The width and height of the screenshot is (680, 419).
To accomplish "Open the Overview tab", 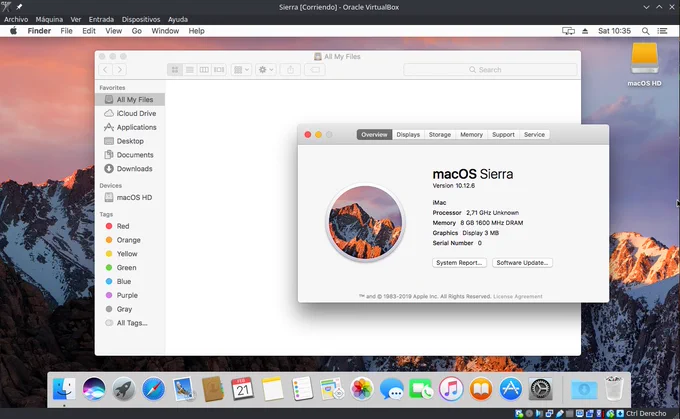I will click(x=374, y=134).
